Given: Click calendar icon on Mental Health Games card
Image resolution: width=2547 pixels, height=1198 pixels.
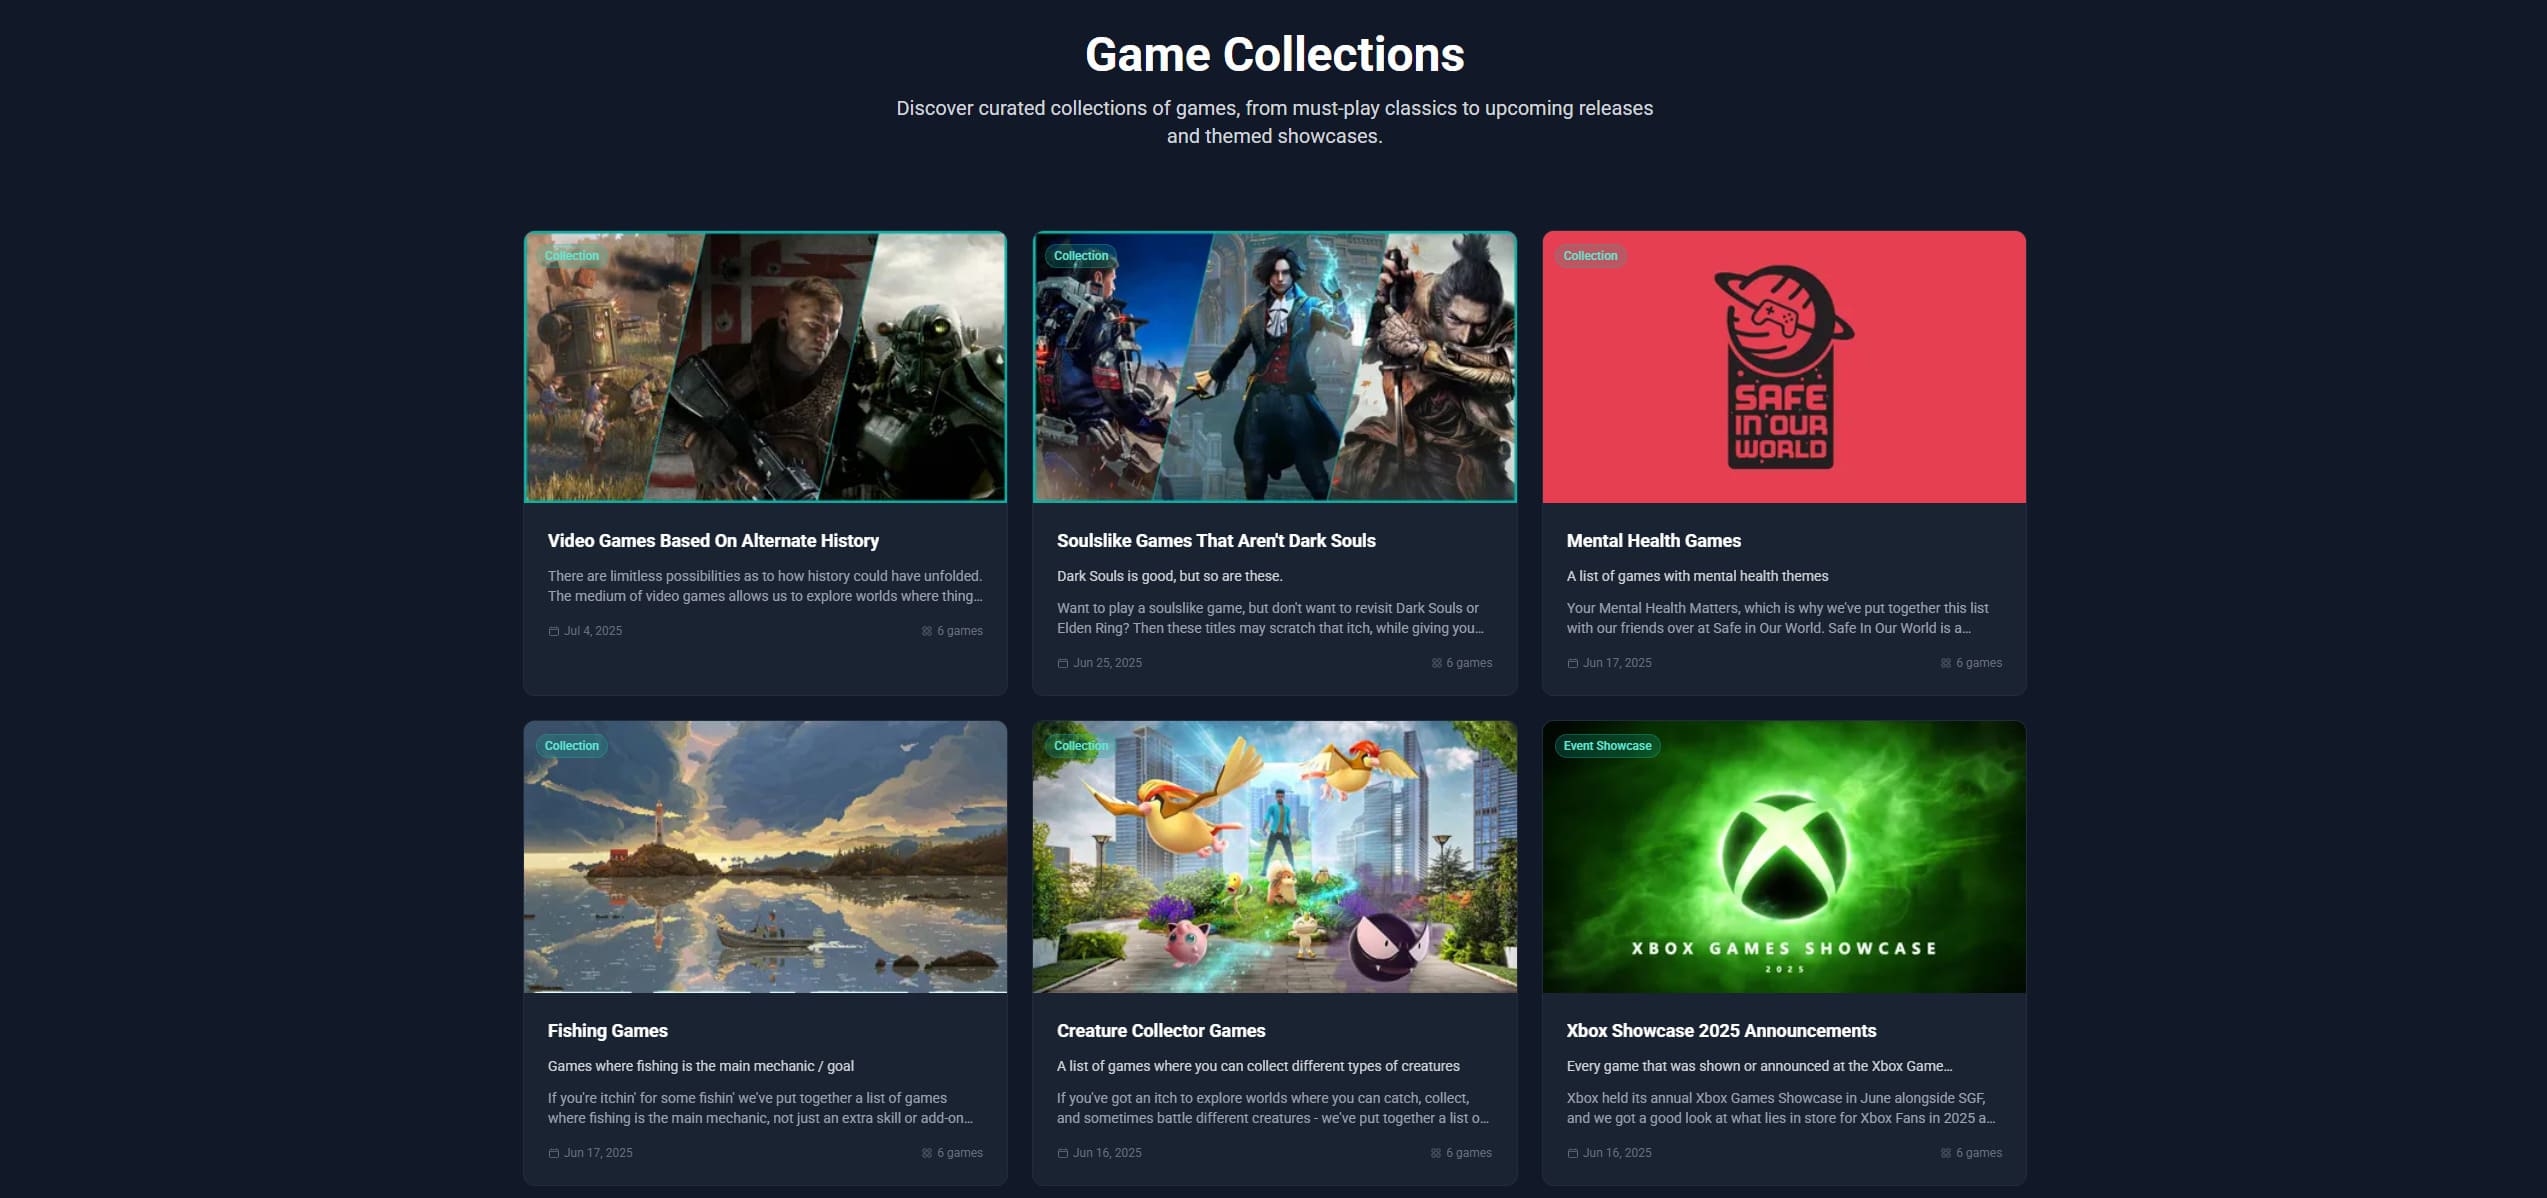Looking at the screenshot, I should pos(1572,663).
